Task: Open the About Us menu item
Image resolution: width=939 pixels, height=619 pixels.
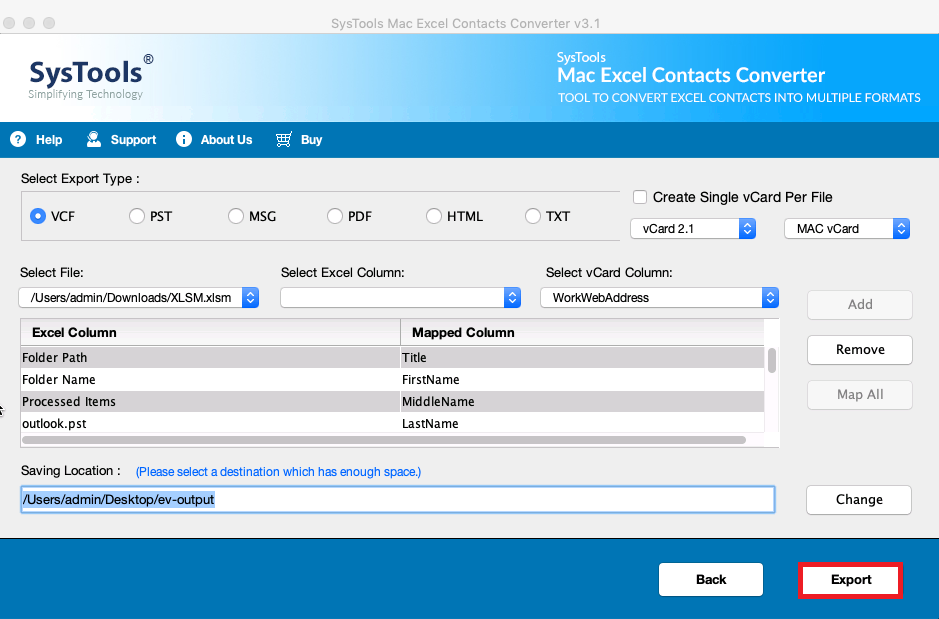Action: coord(214,139)
